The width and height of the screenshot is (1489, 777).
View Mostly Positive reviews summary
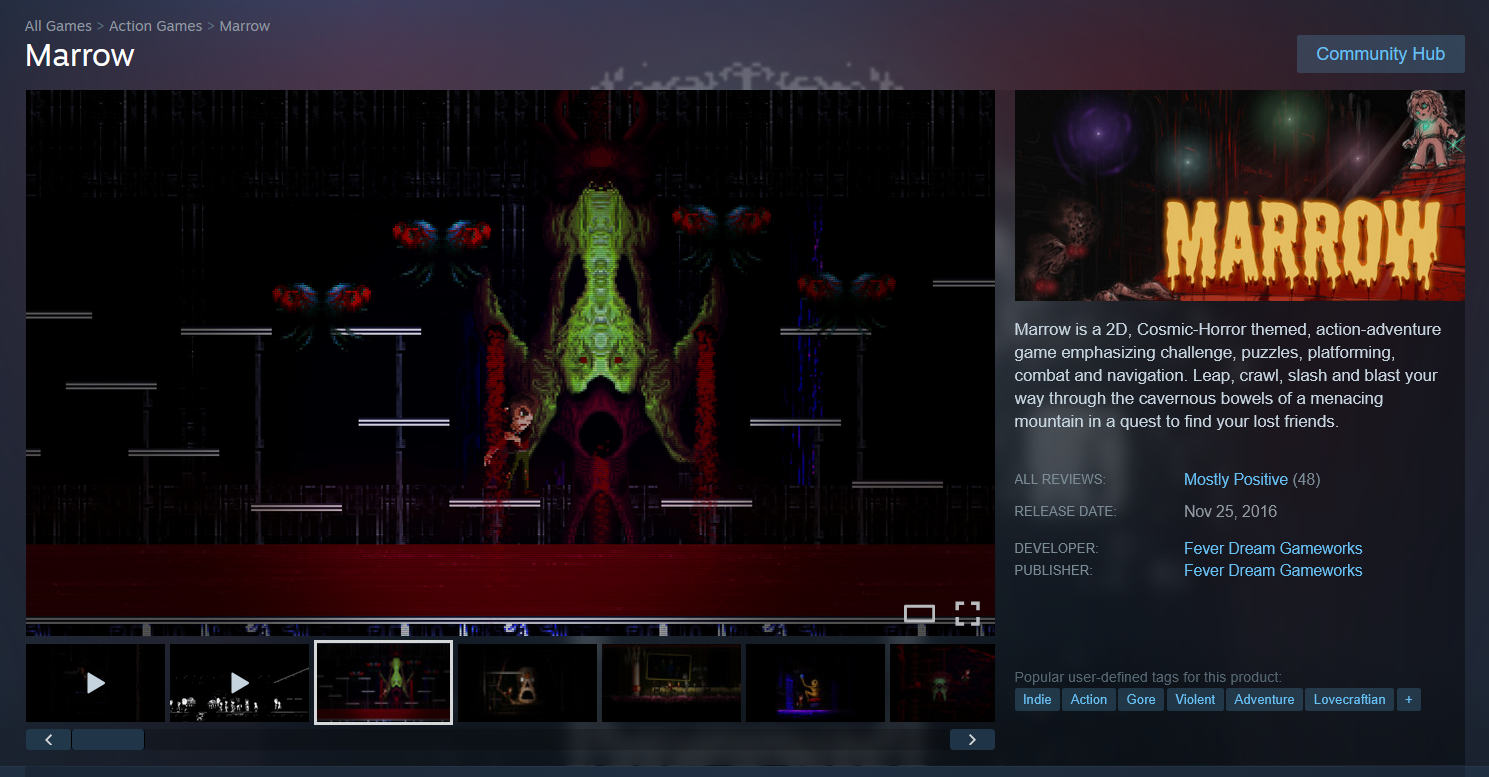click(x=1236, y=480)
